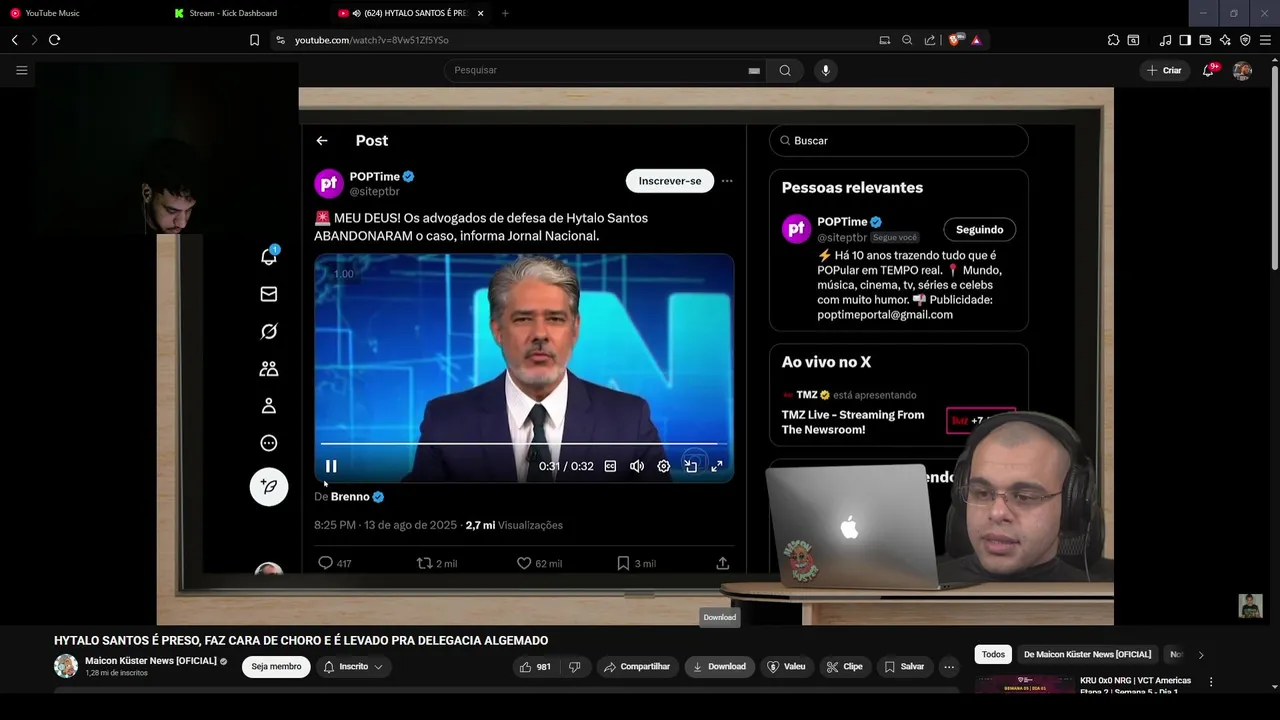Viewport: 1280px width, 720px height.
Task: Open the Brave Wallet icon
Action: (1205, 40)
